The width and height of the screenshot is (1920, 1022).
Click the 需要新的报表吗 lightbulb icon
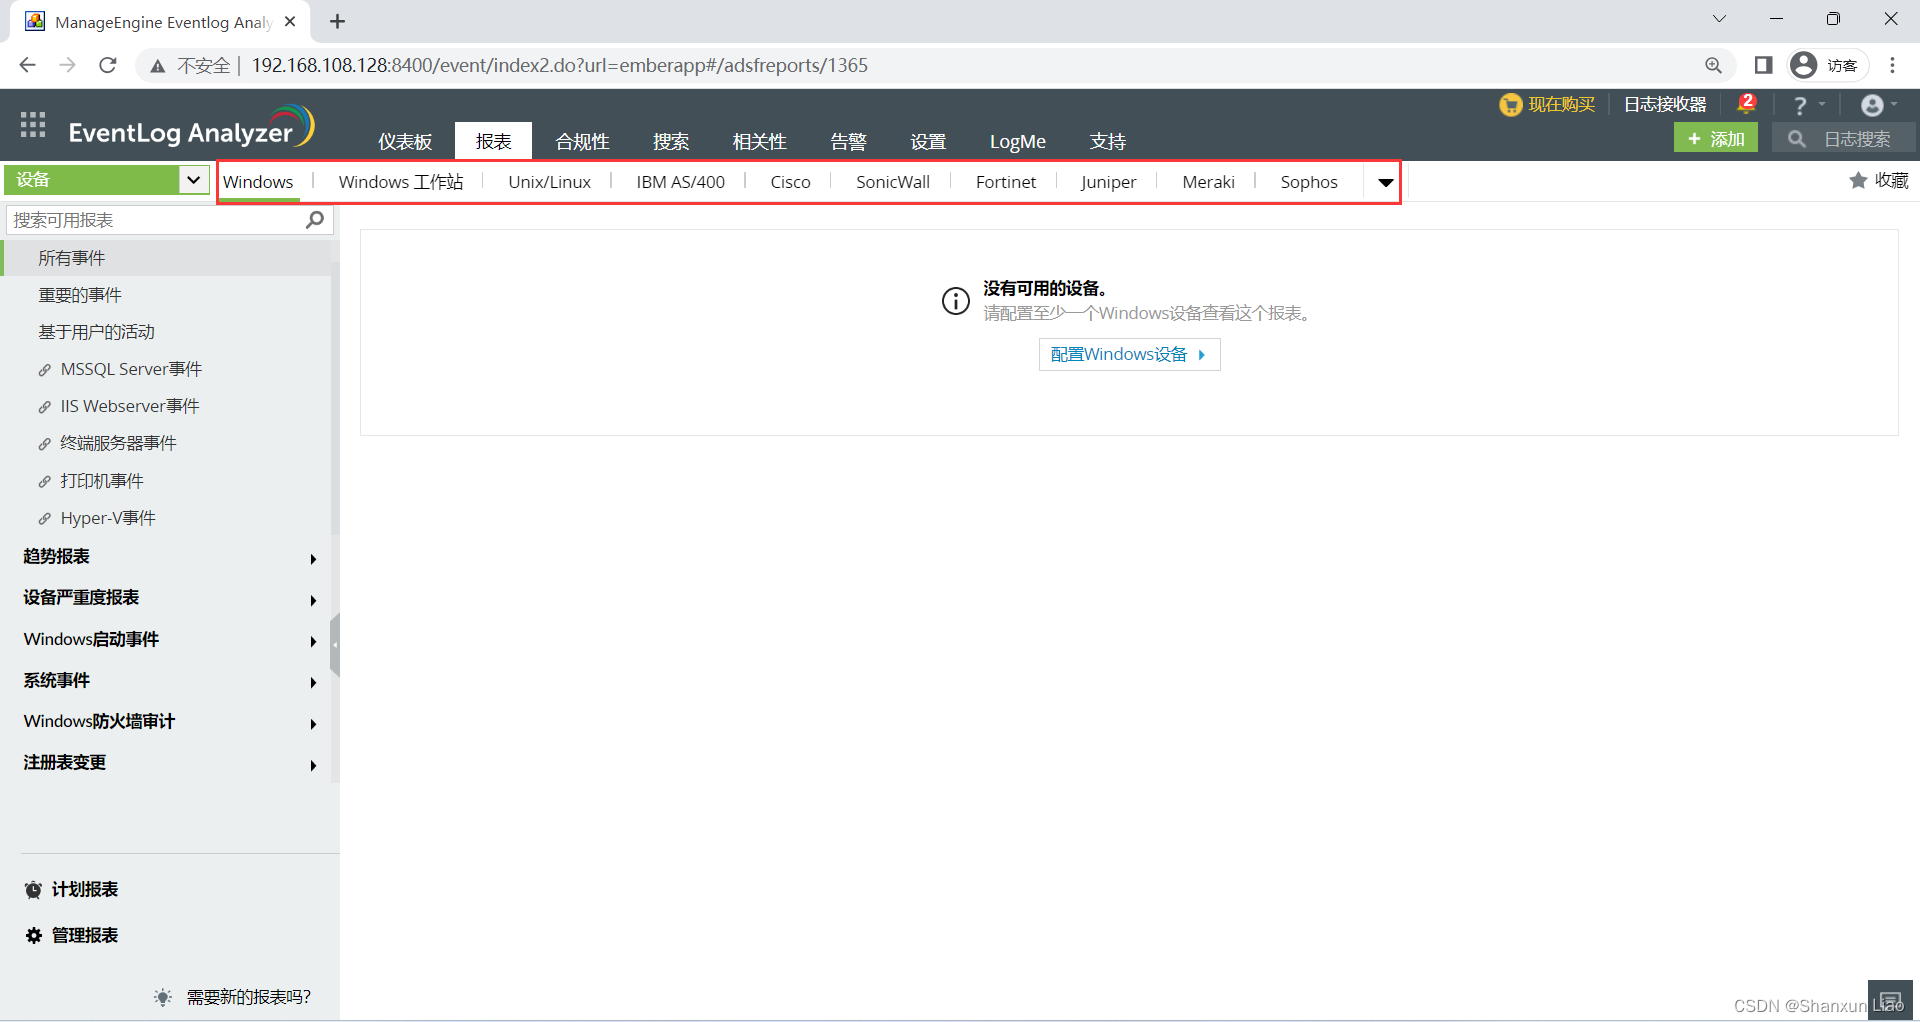162,996
